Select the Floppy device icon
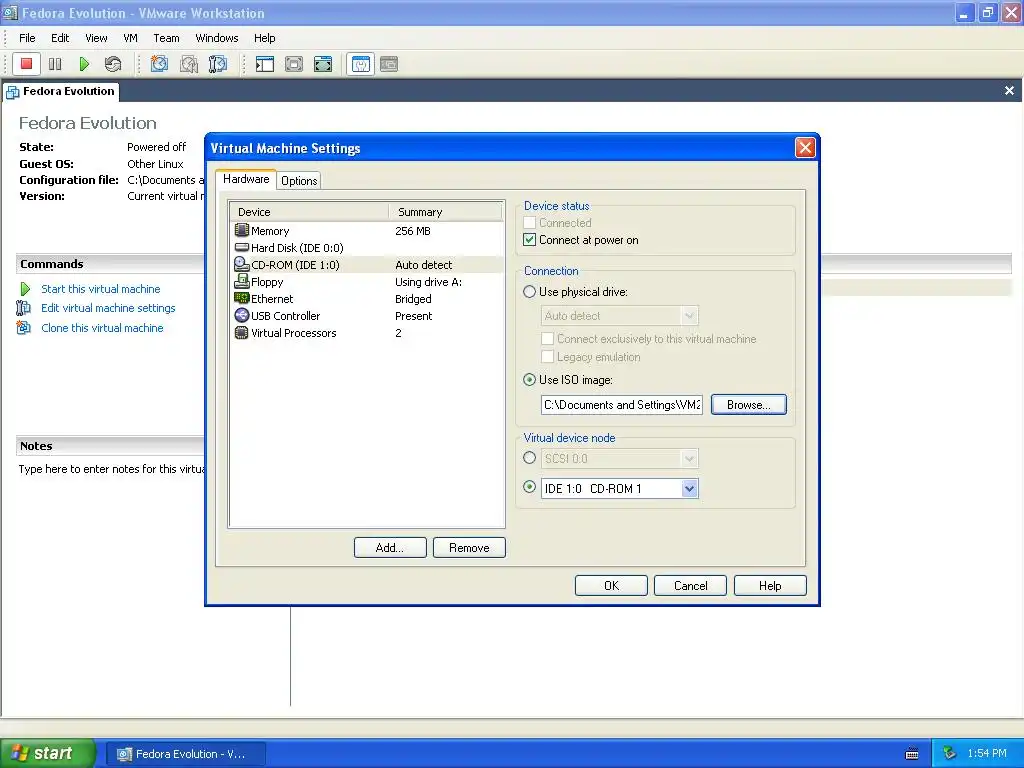1024x768 pixels. [242, 281]
